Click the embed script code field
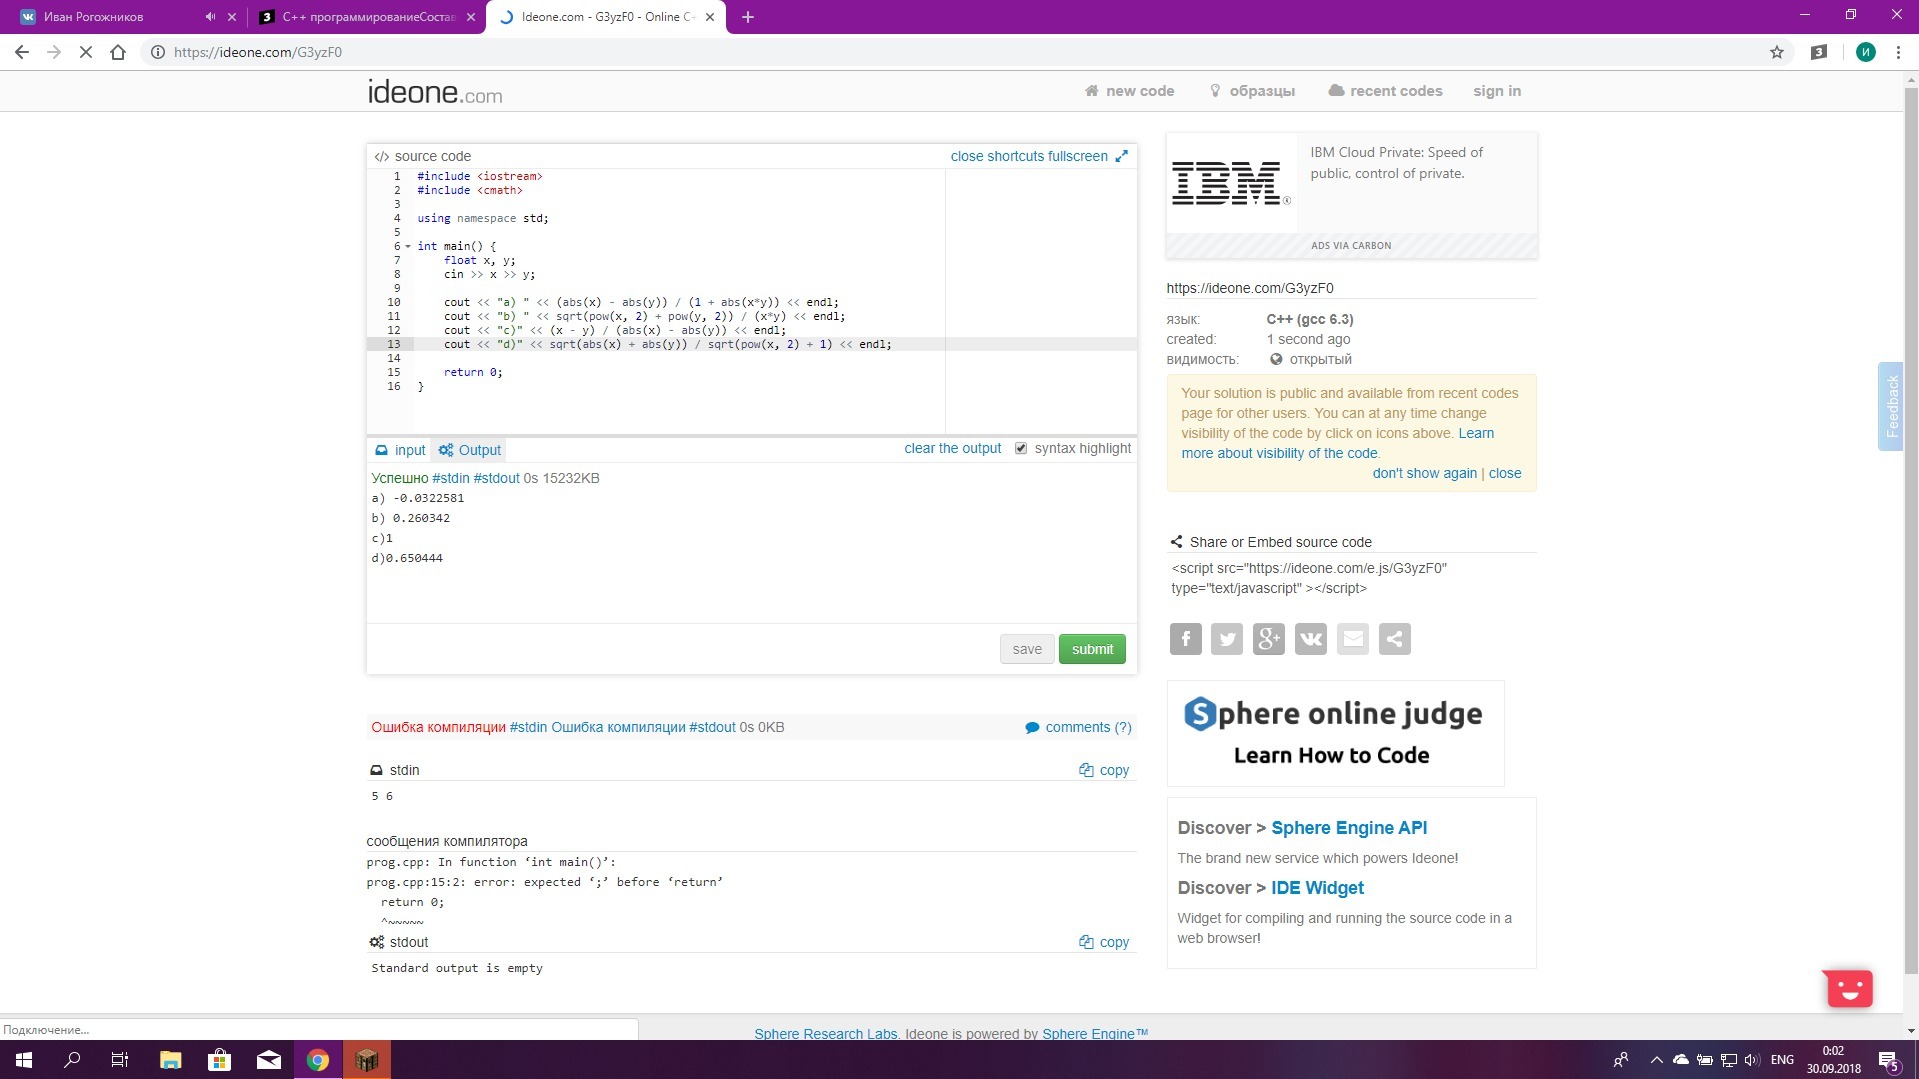The height and width of the screenshot is (1079, 1919). 1350,578
